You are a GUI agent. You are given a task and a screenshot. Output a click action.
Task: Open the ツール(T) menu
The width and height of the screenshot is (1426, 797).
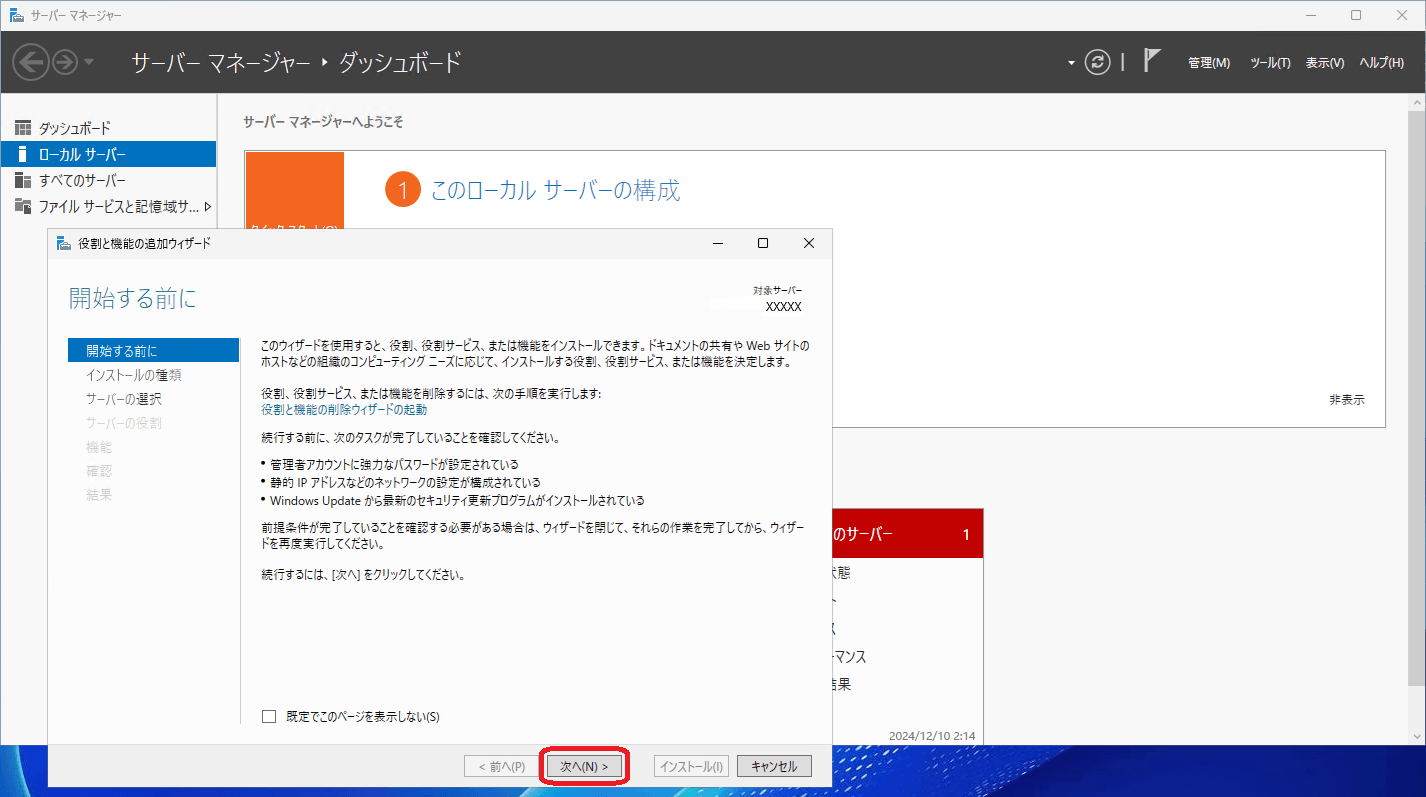(1270, 62)
